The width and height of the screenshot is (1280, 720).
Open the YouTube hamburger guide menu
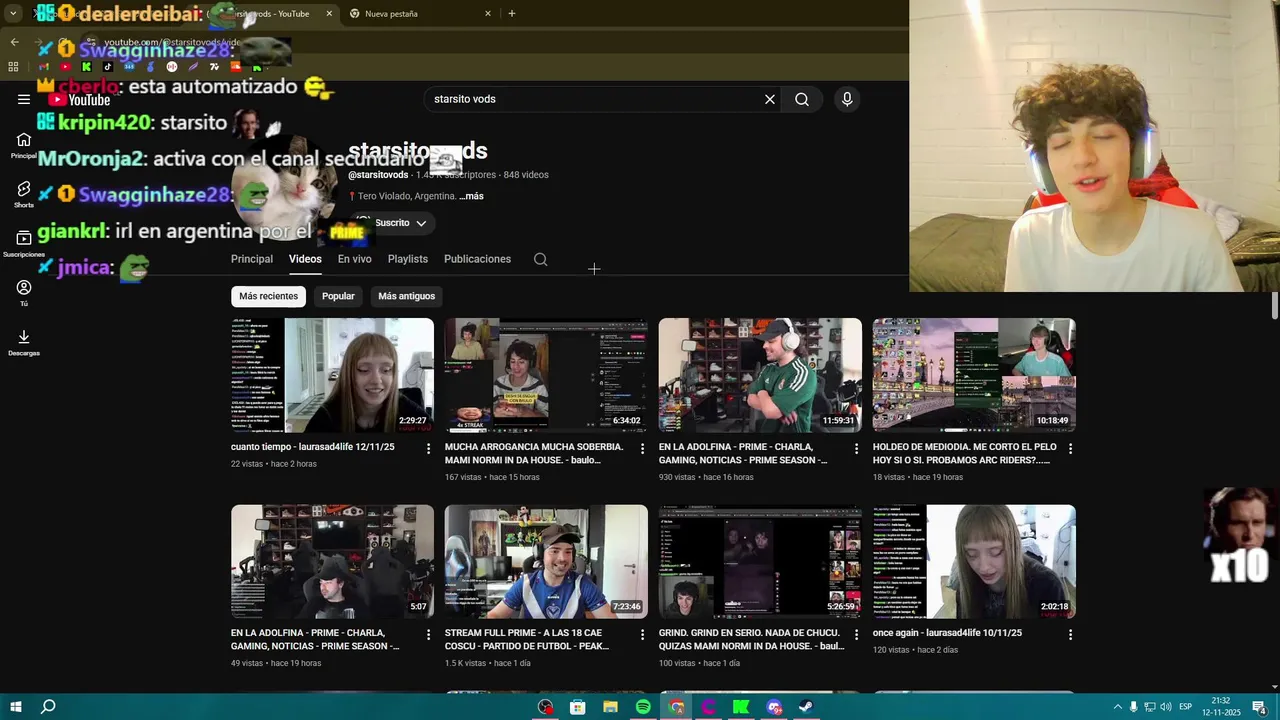(24, 99)
